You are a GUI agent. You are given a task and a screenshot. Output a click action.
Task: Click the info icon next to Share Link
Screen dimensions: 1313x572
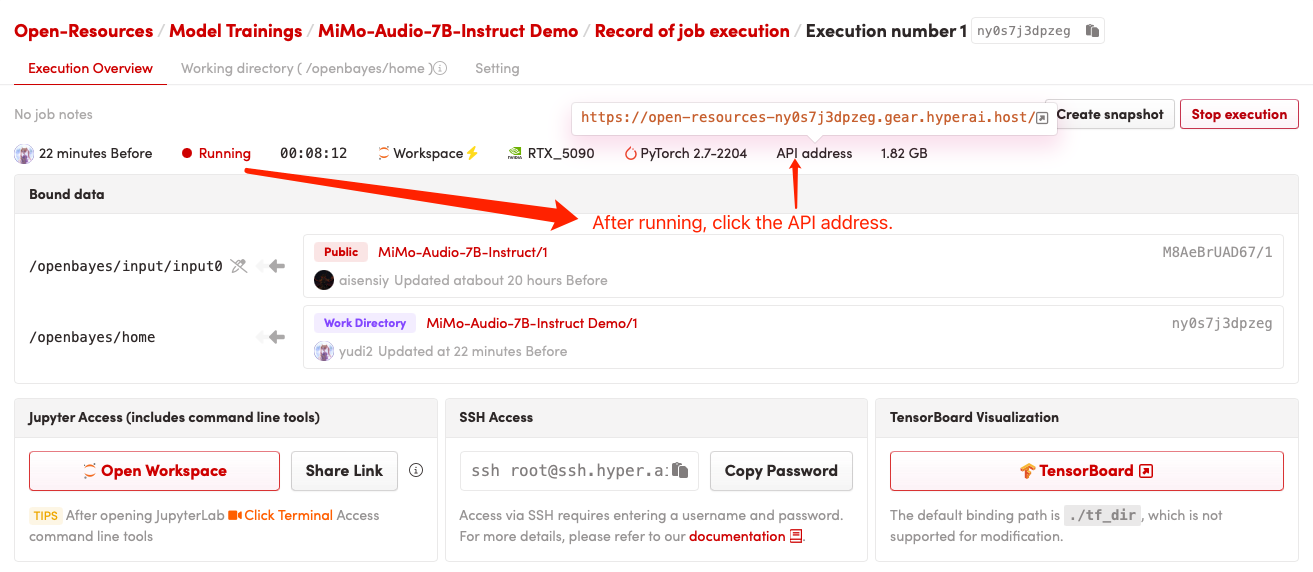pyautogui.click(x=417, y=470)
